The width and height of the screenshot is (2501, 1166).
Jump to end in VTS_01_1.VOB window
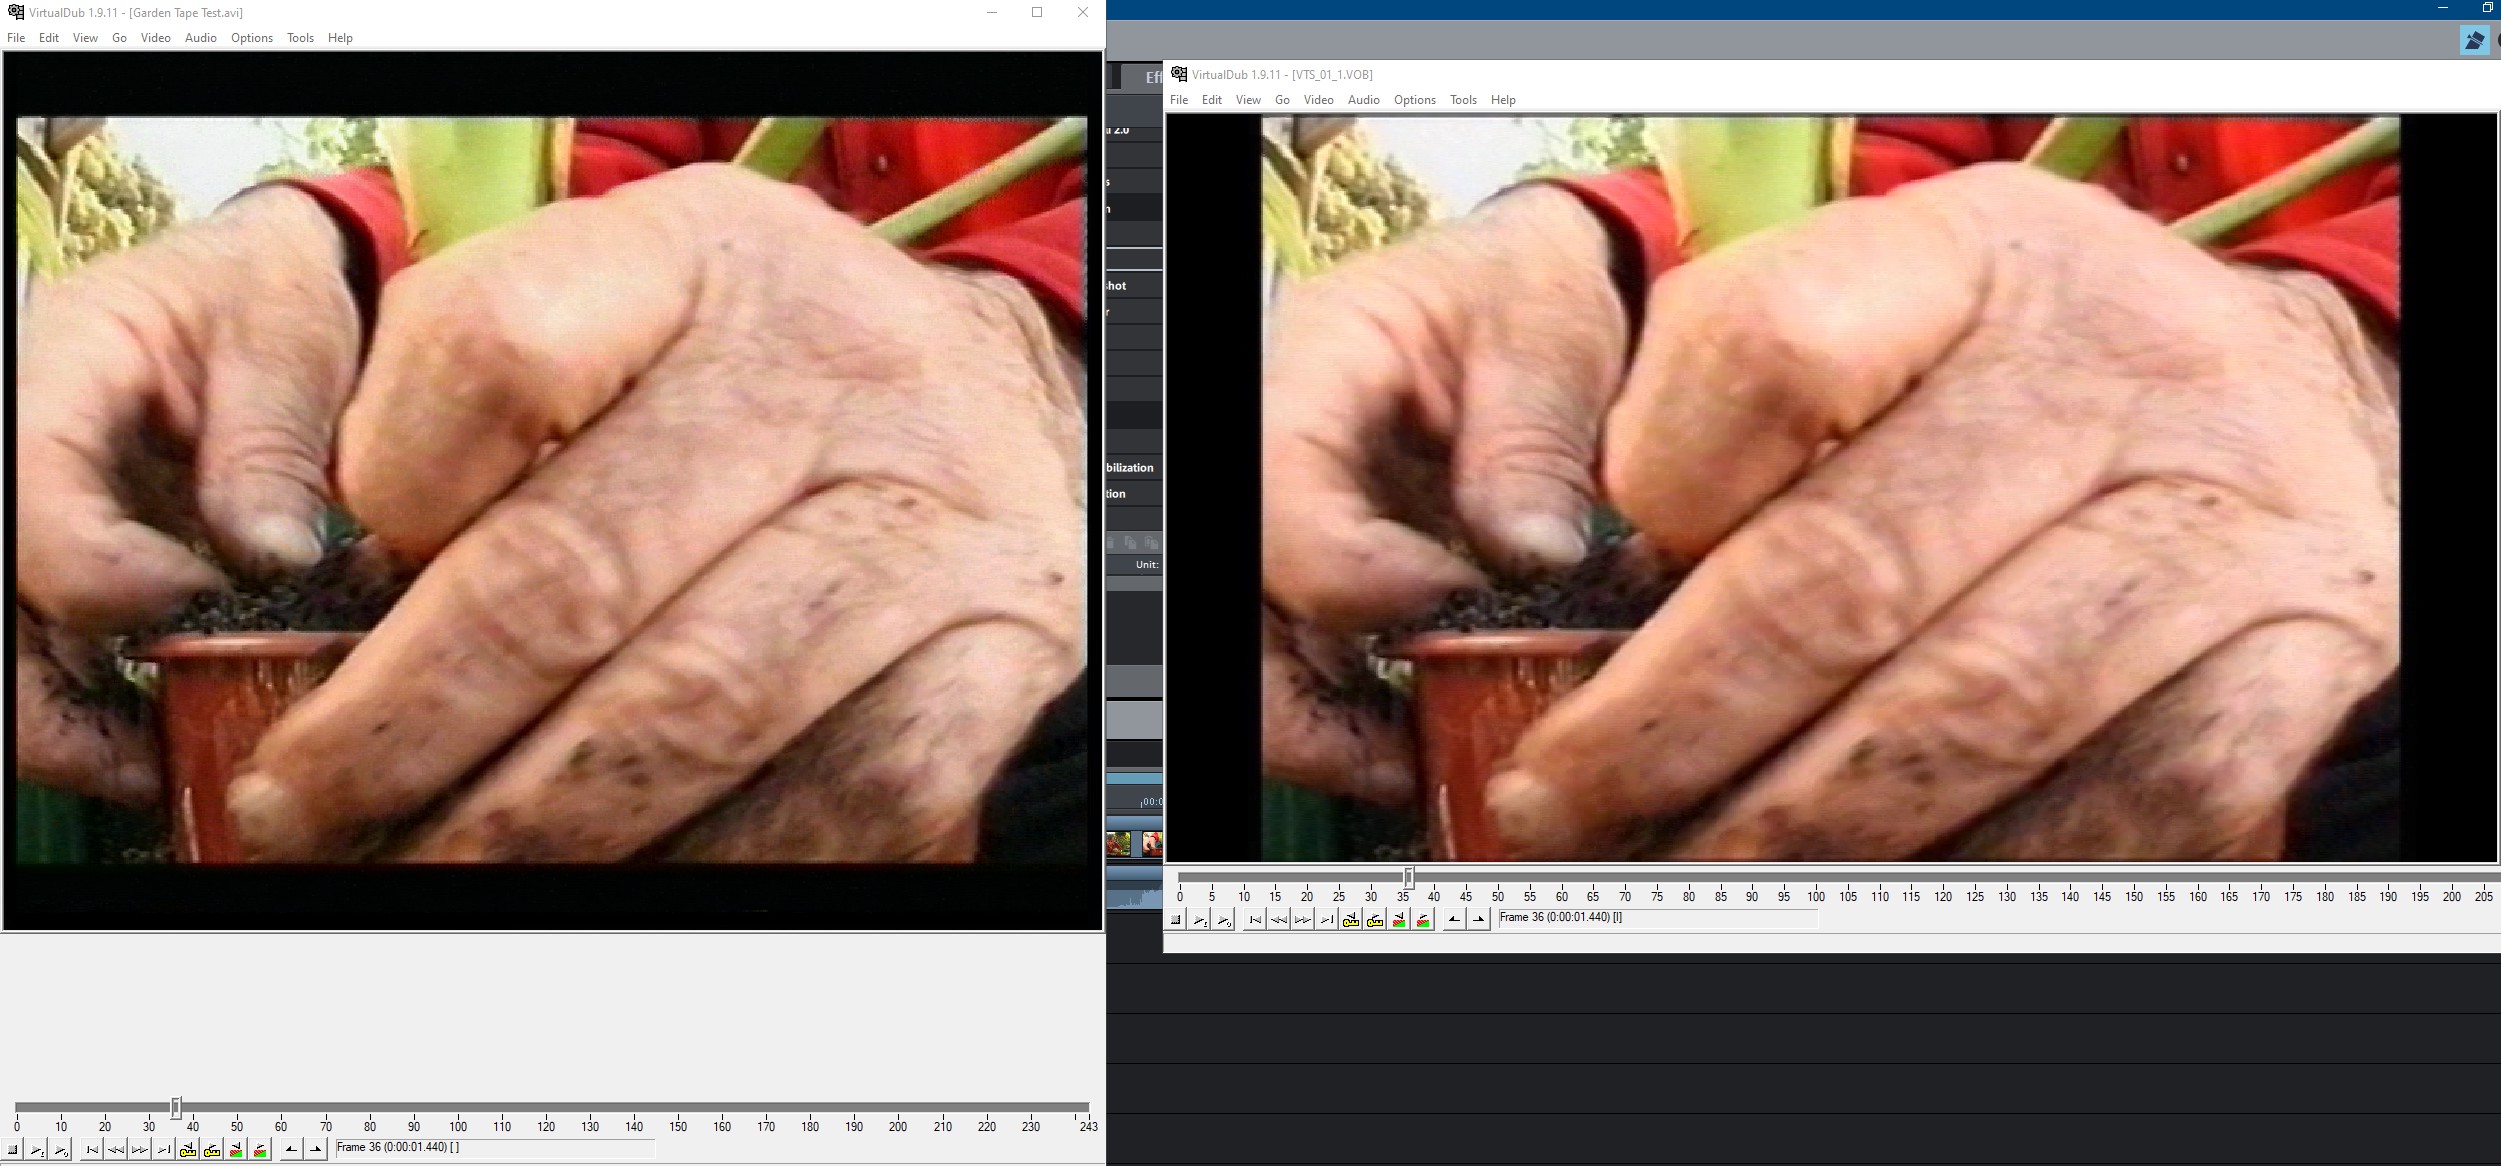[1327, 920]
